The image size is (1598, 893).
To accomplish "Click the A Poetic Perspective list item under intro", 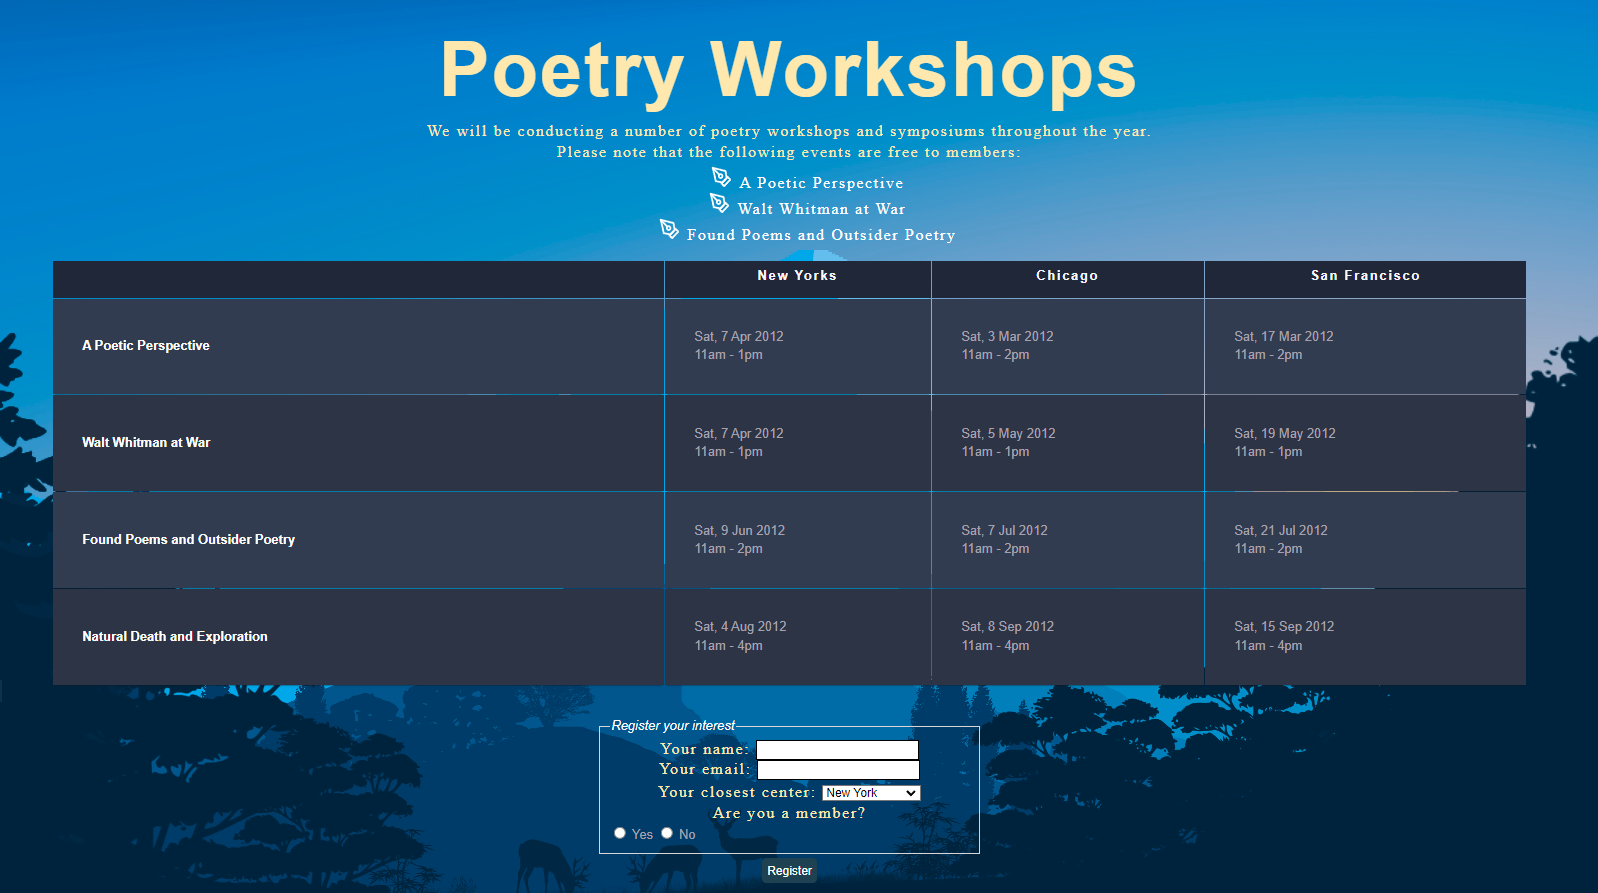I will pyautogui.click(x=821, y=183).
